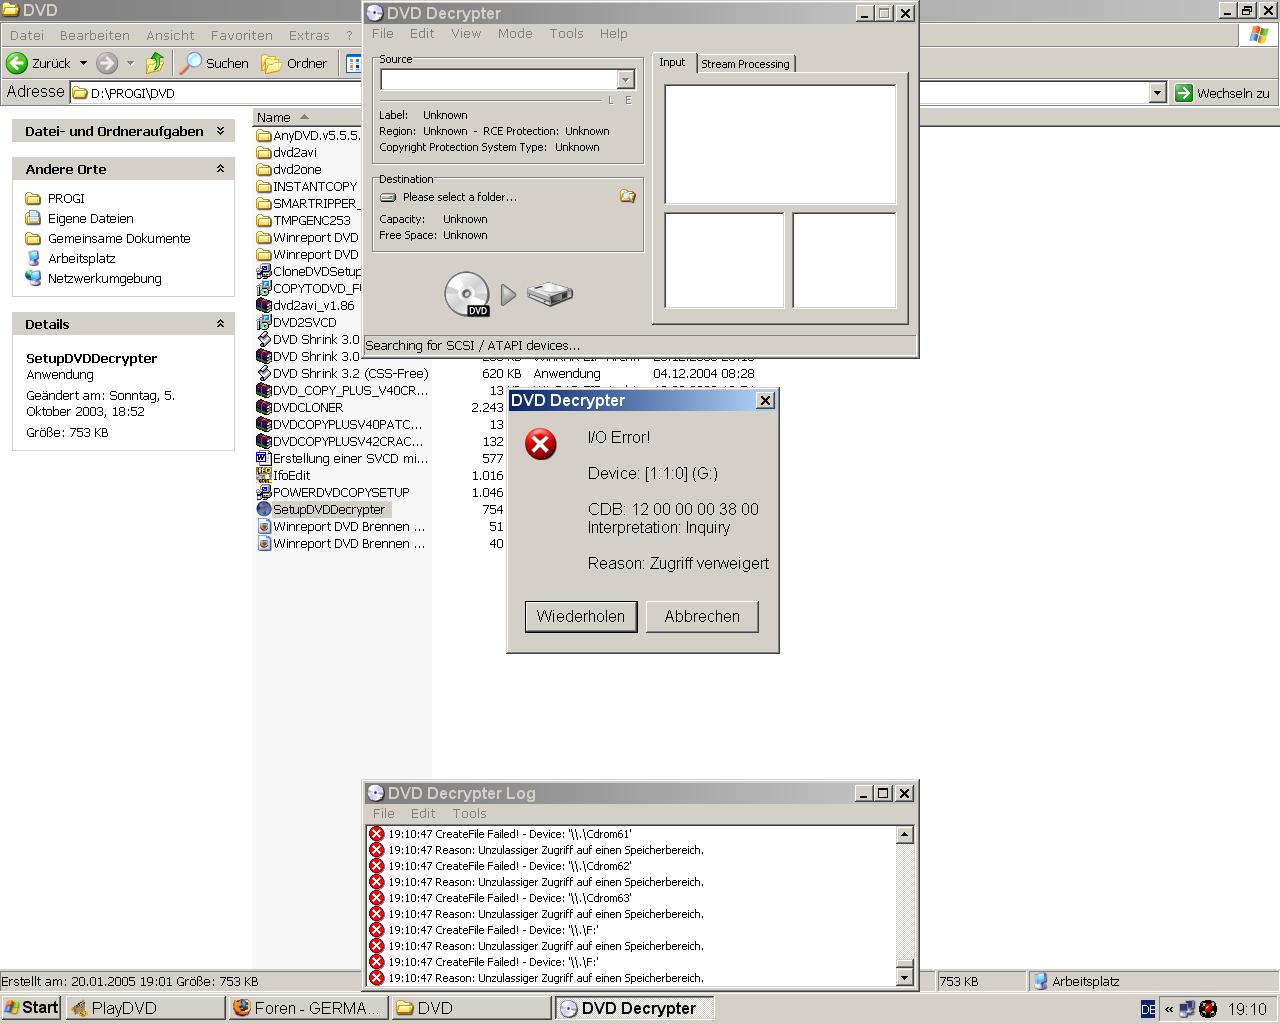Open the File menu in DVD Decrypter

383,33
